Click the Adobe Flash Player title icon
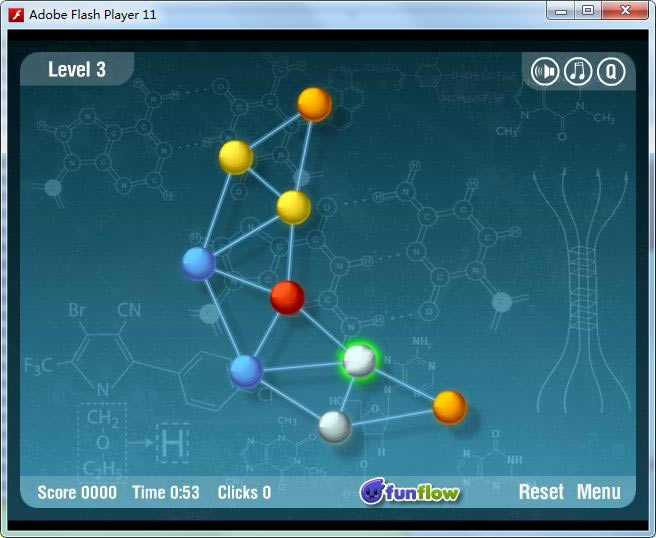656x538 pixels. (x=16, y=15)
